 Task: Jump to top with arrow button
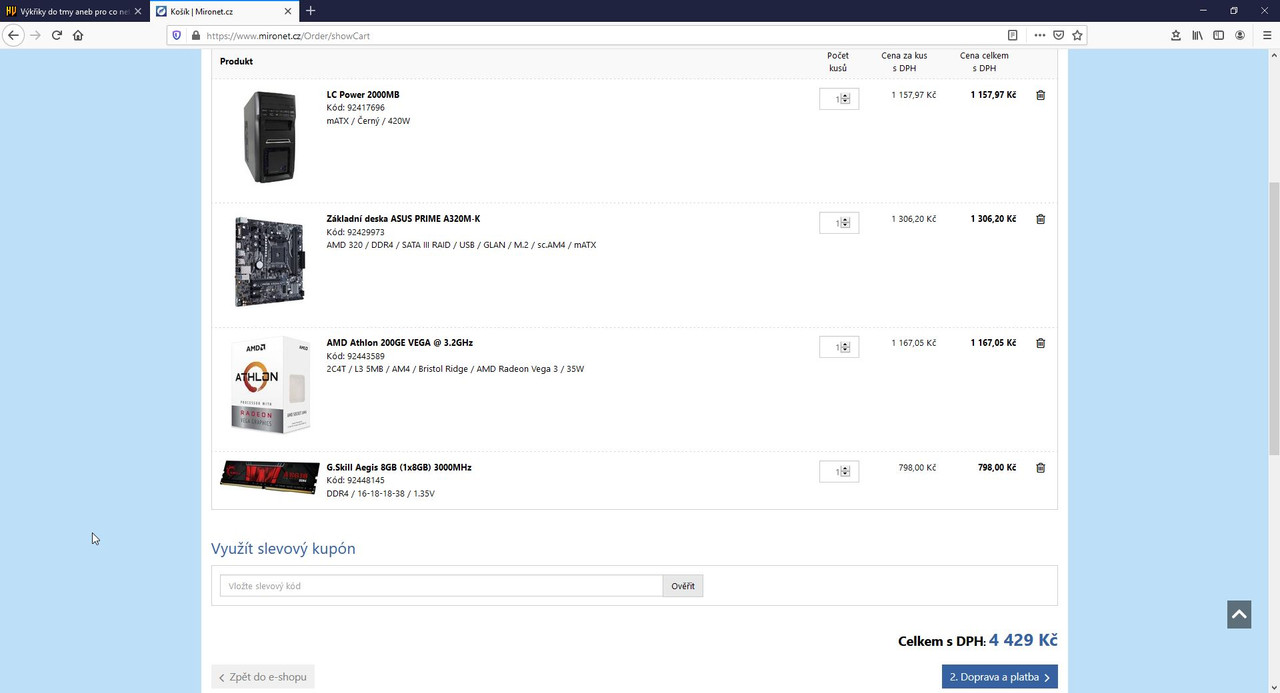[1239, 615]
